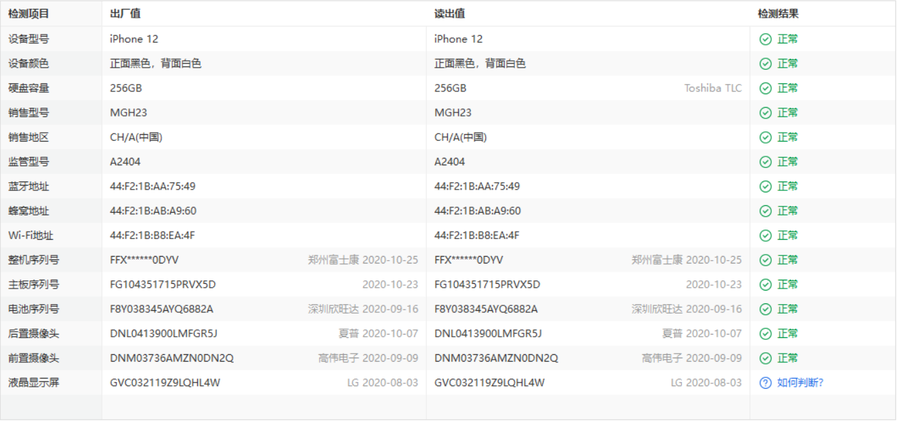
Task: Click the green check icon in 硬盘容量 row
Action: 765,88
